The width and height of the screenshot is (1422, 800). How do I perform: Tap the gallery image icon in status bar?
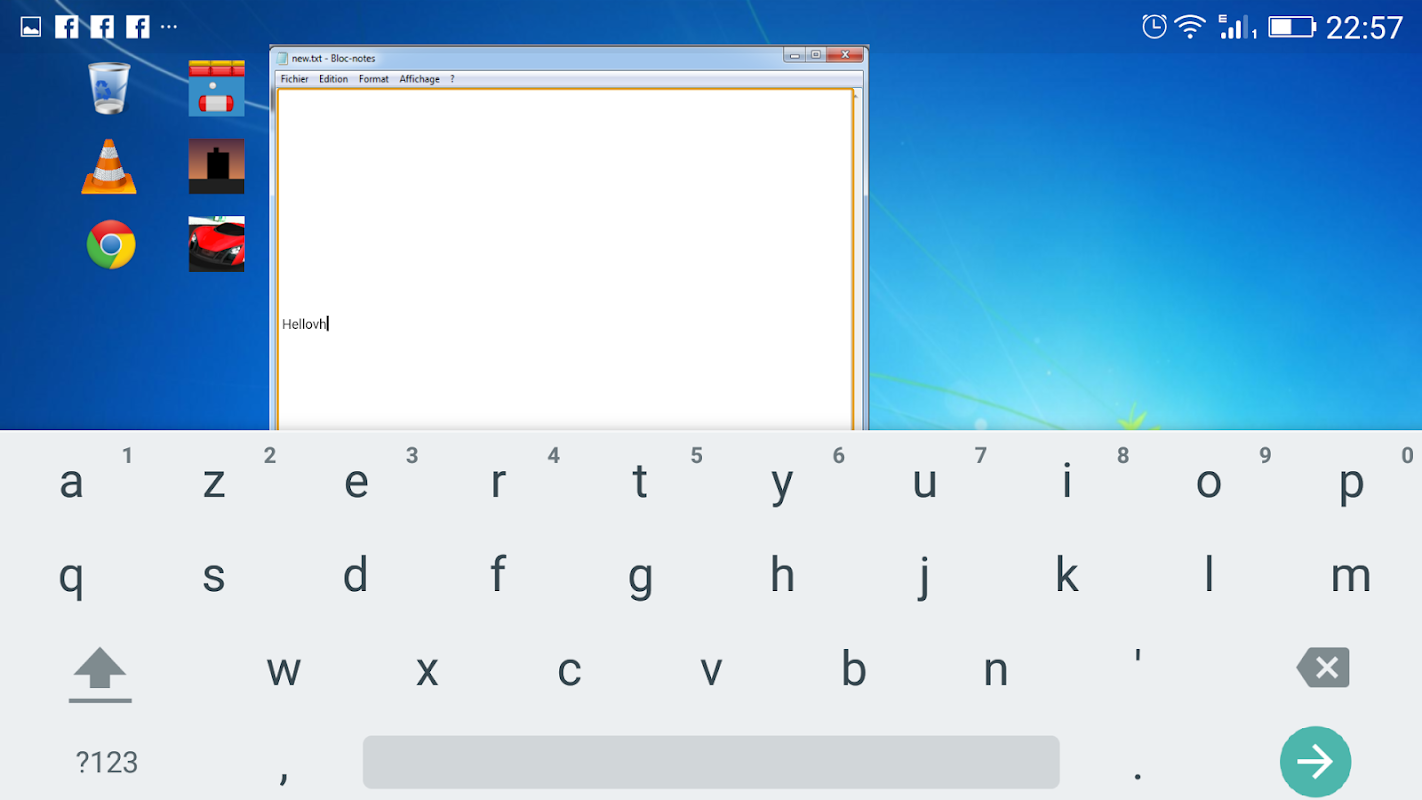click(31, 27)
